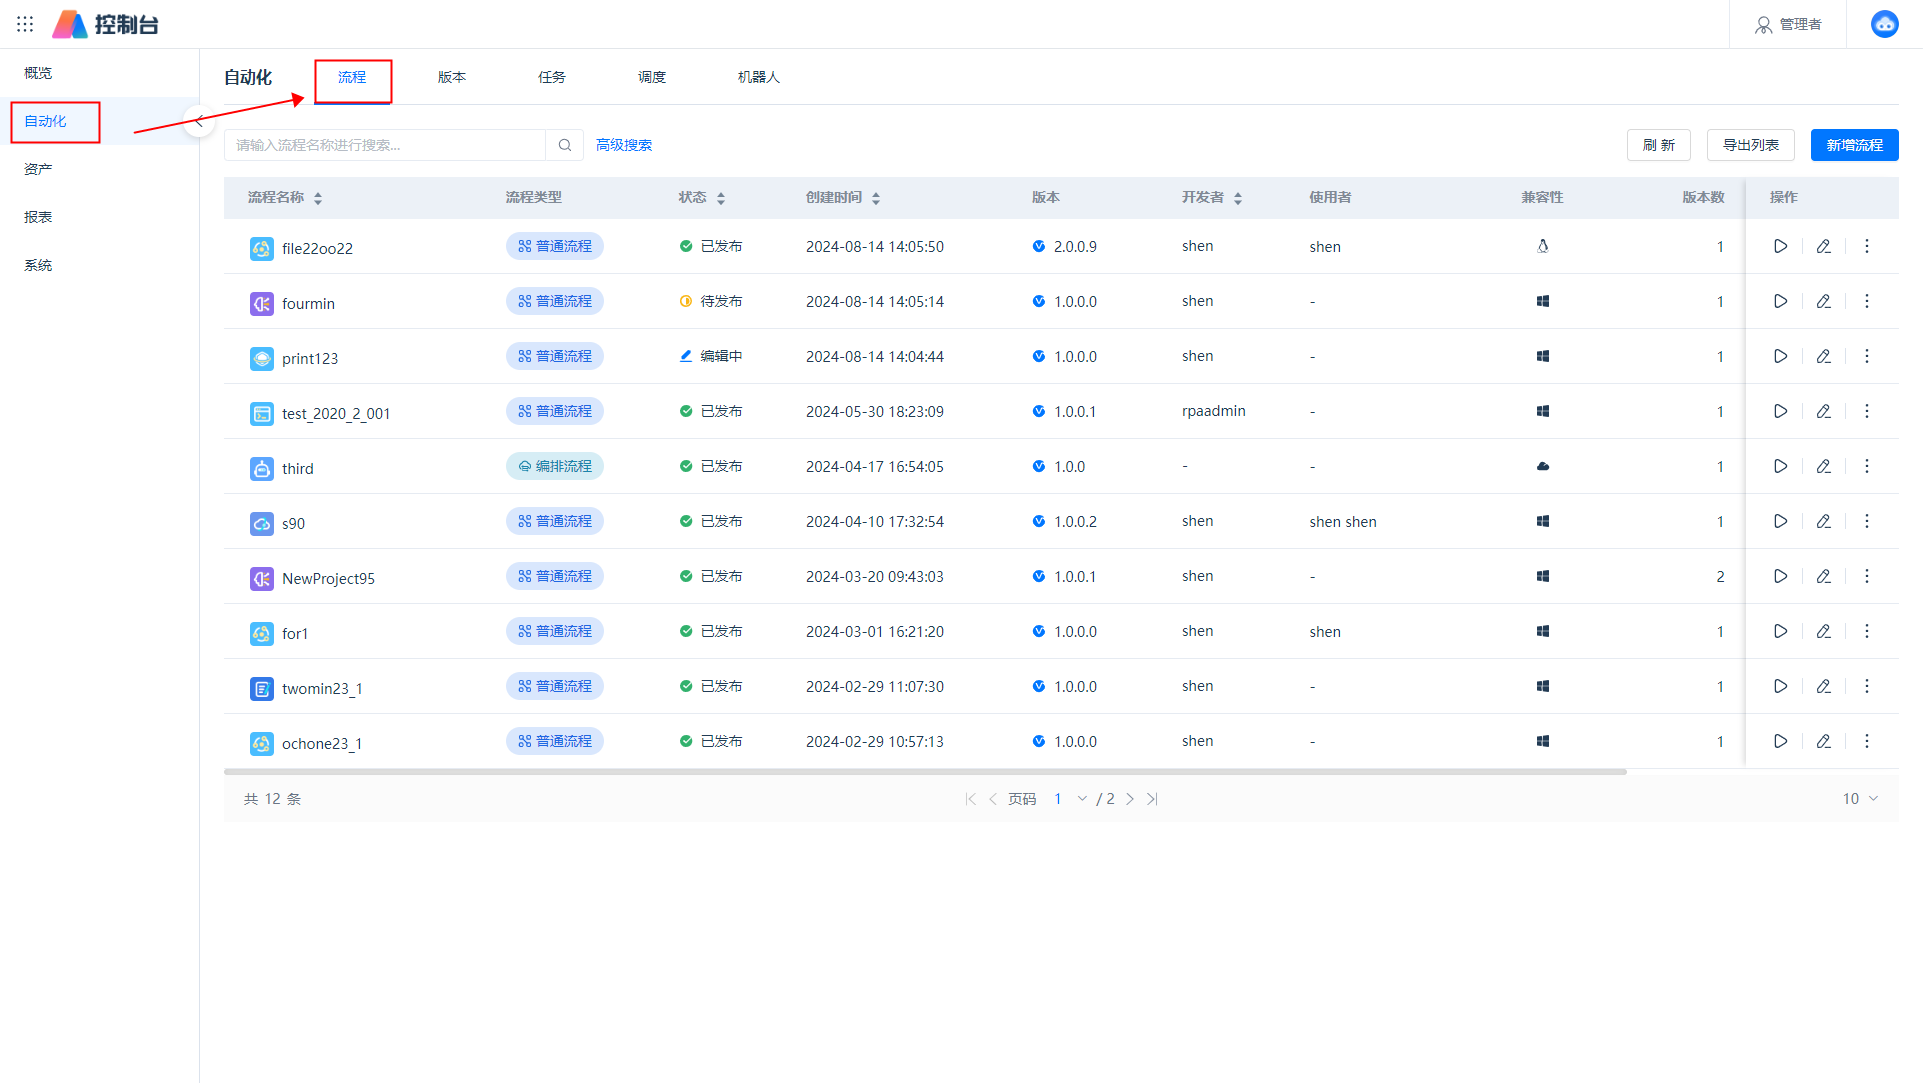Edit the s90 process
Viewport: 1923px width, 1083px height.
tap(1823, 521)
